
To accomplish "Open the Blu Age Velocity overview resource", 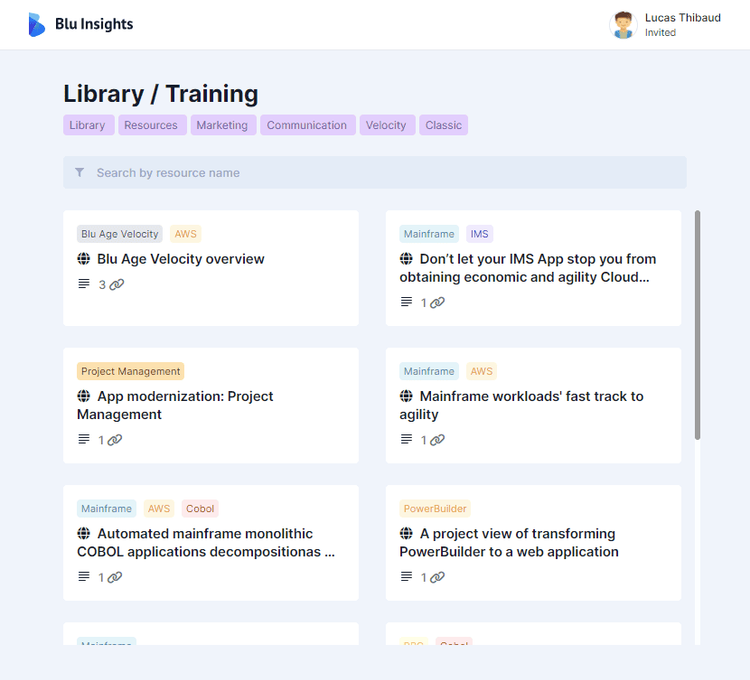I will click(180, 259).
